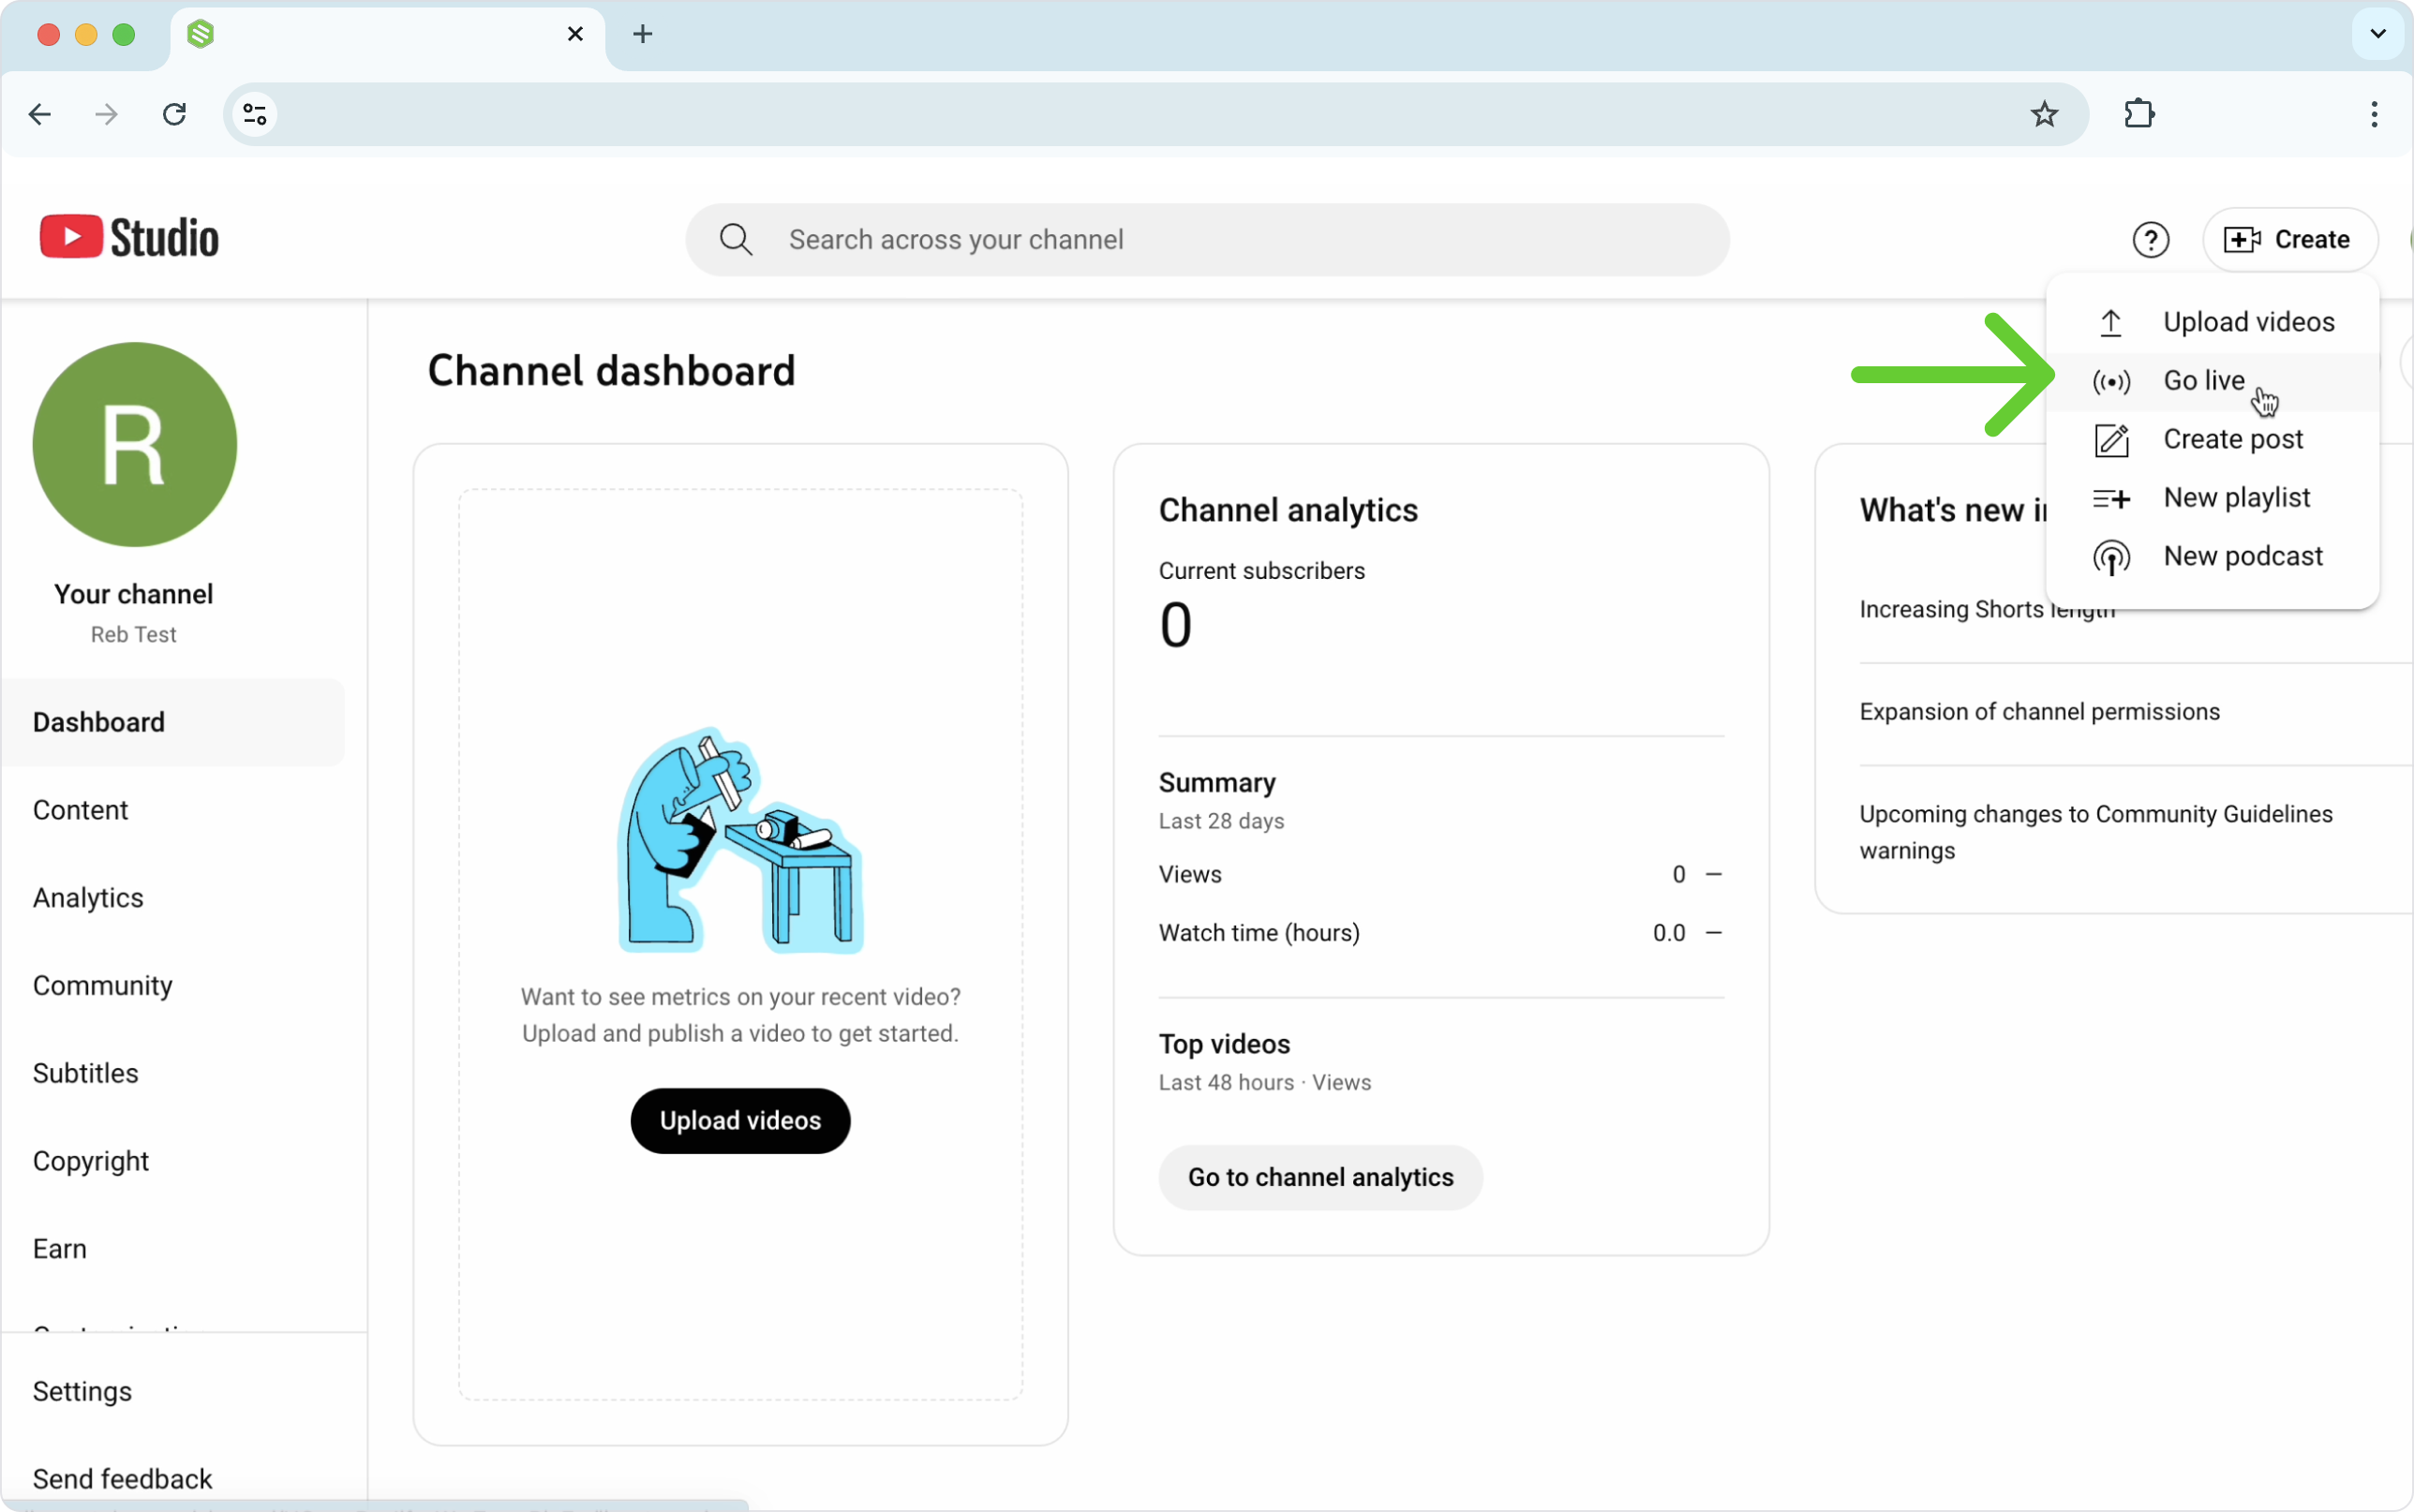
Task: Choose New playlist menu option
Action: tap(2236, 497)
